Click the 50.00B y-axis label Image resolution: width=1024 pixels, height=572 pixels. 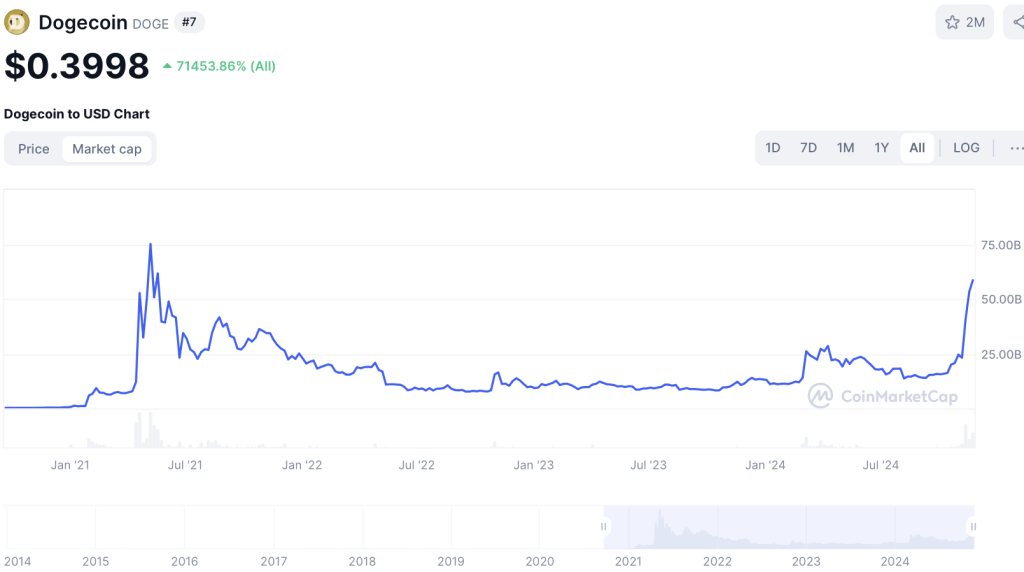pyautogui.click(x=1001, y=299)
